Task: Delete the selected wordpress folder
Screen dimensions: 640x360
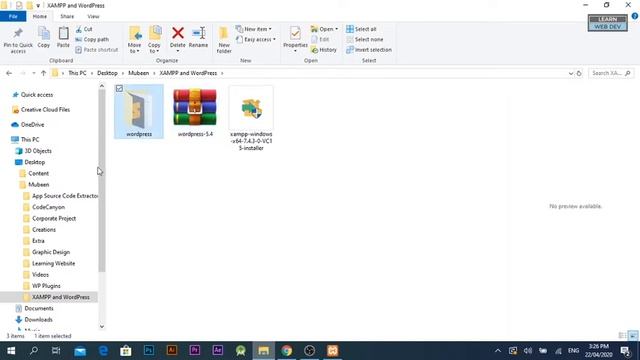Action: point(178,37)
